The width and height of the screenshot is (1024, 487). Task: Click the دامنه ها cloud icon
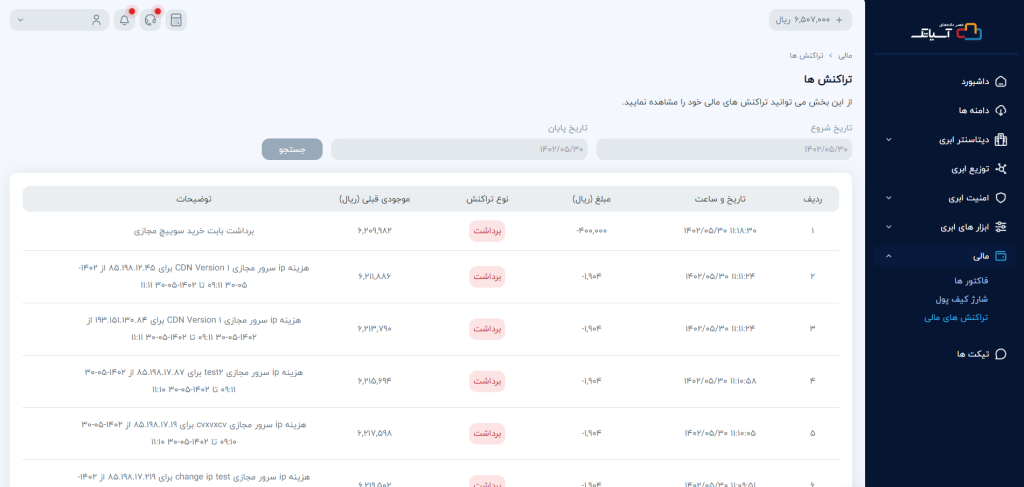click(1001, 110)
